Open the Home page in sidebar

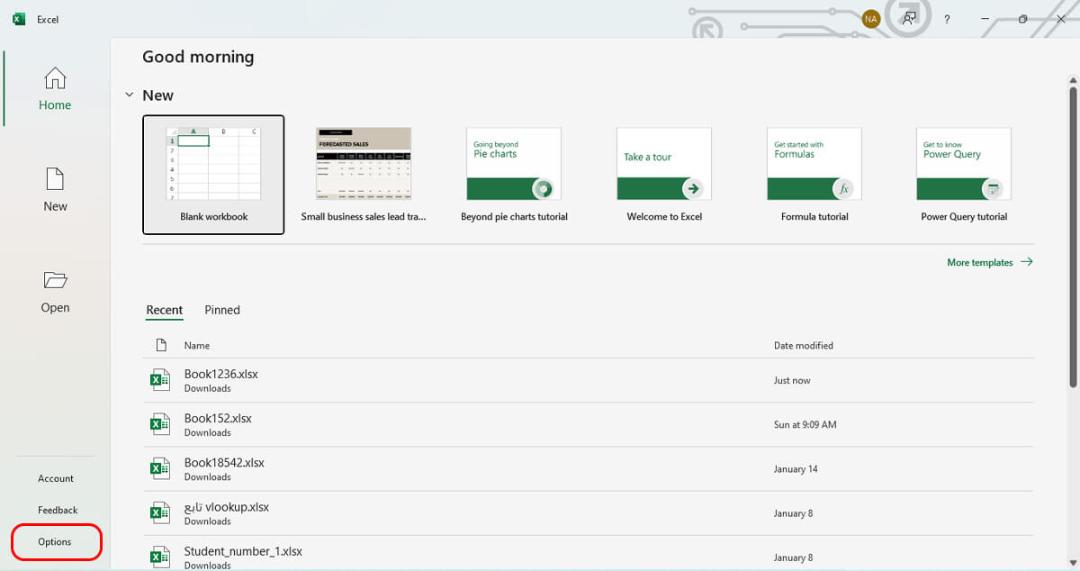[54, 88]
